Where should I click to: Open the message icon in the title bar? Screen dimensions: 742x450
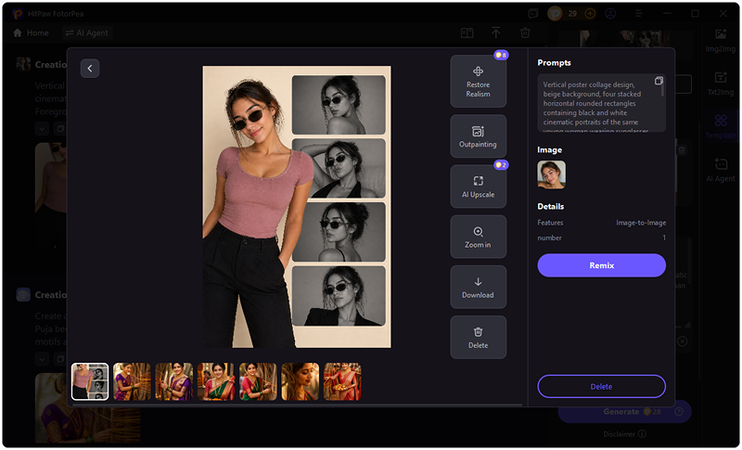click(x=533, y=14)
